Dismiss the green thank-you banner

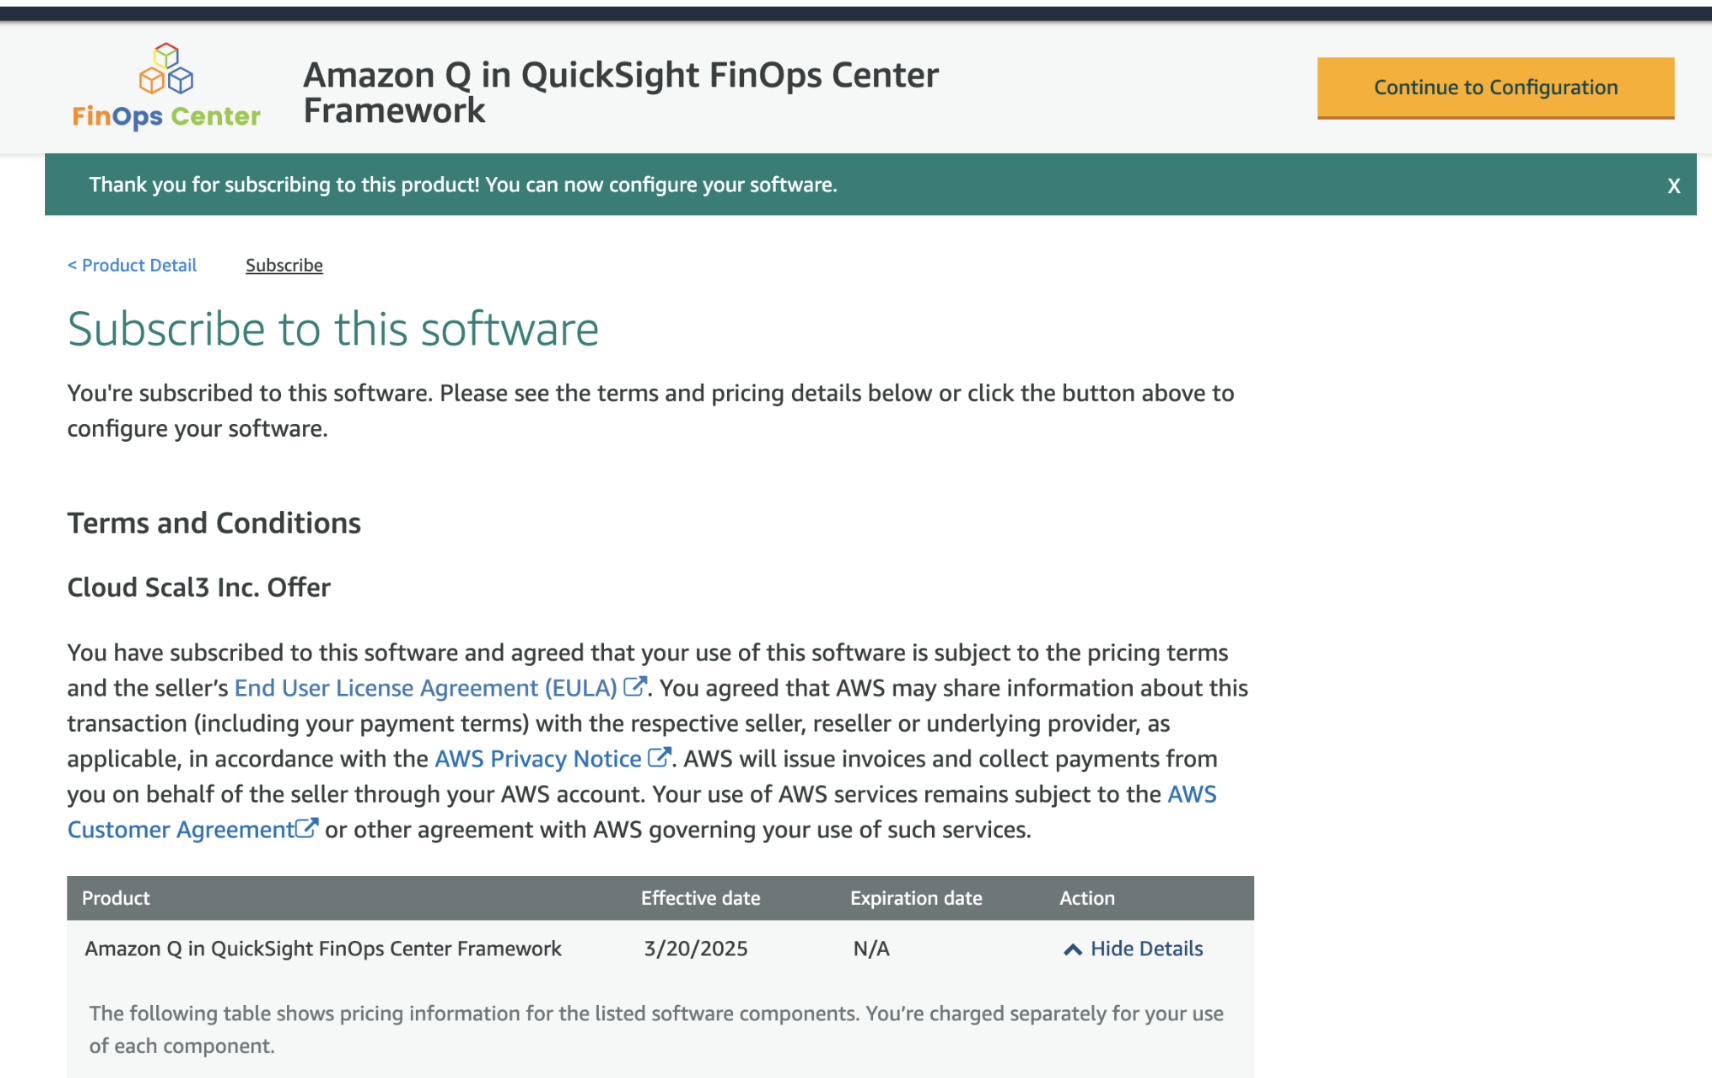[1673, 185]
